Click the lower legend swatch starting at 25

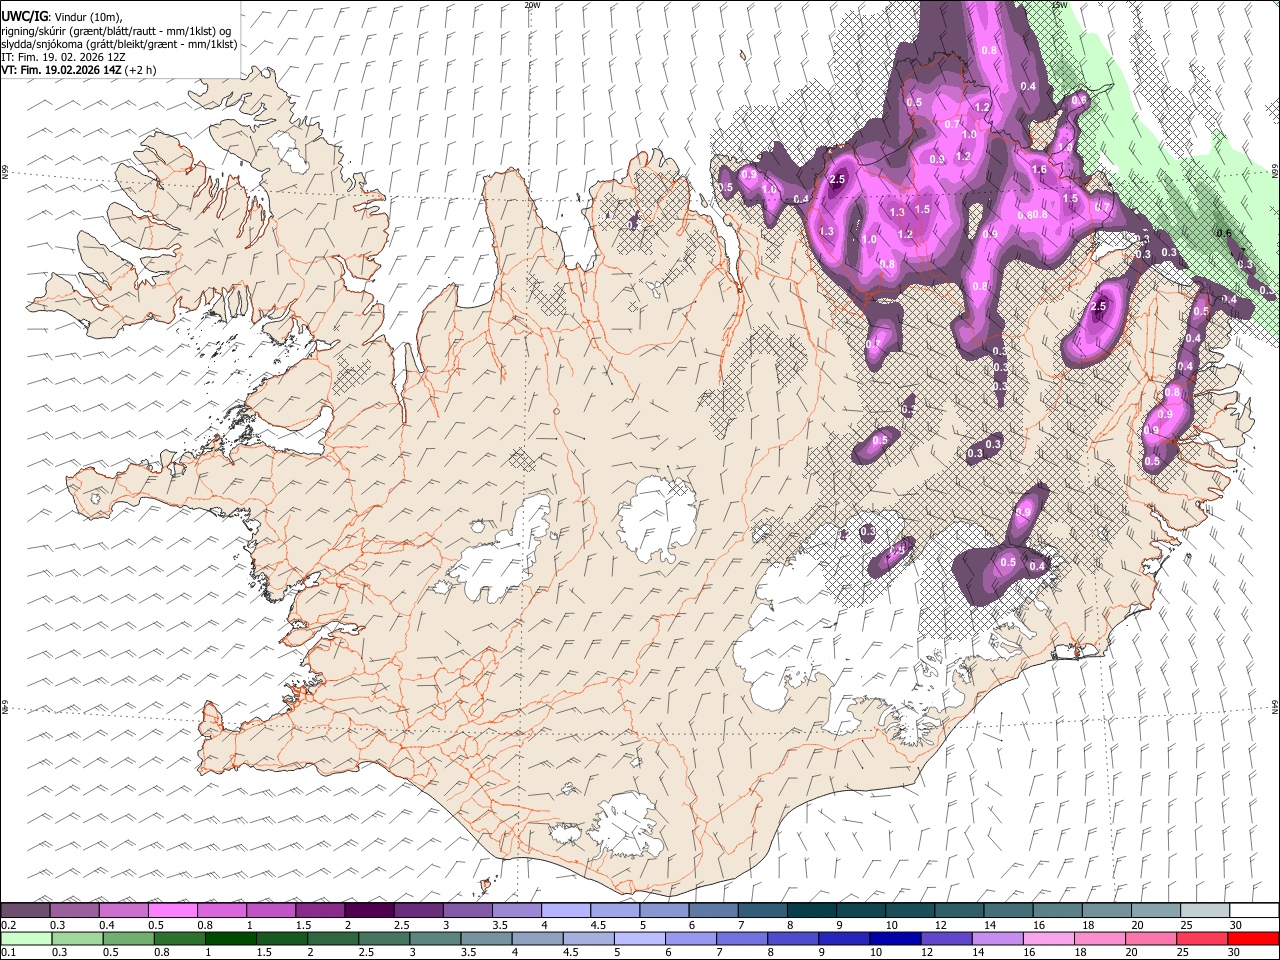click(x=1201, y=938)
